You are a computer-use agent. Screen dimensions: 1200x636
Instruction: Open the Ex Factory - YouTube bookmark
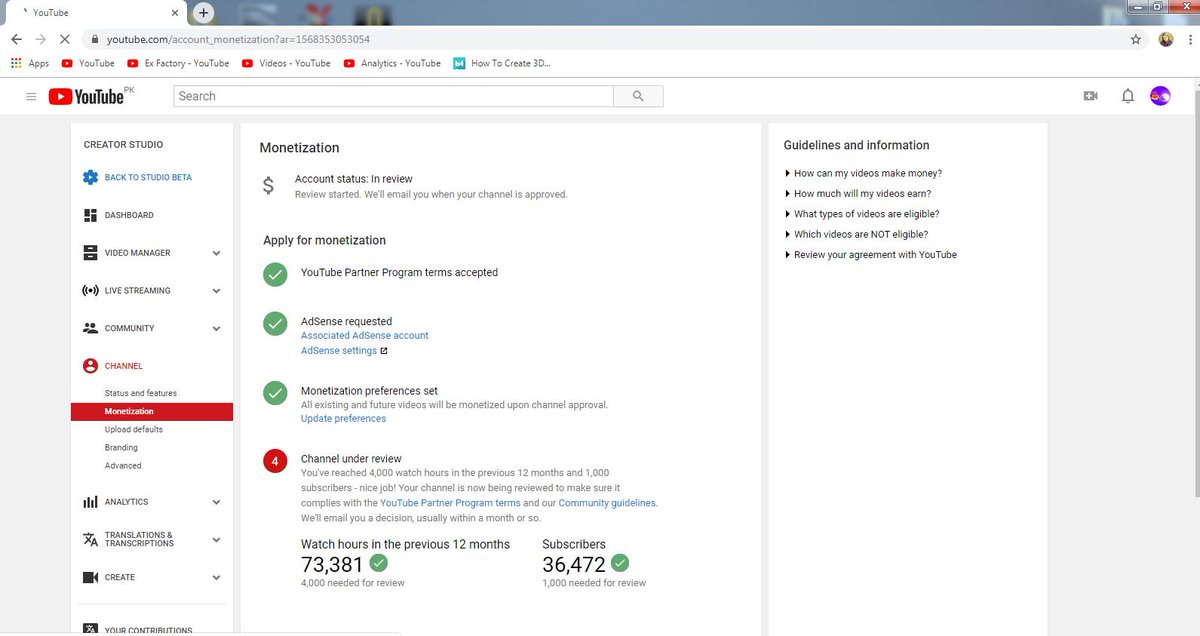pos(179,63)
